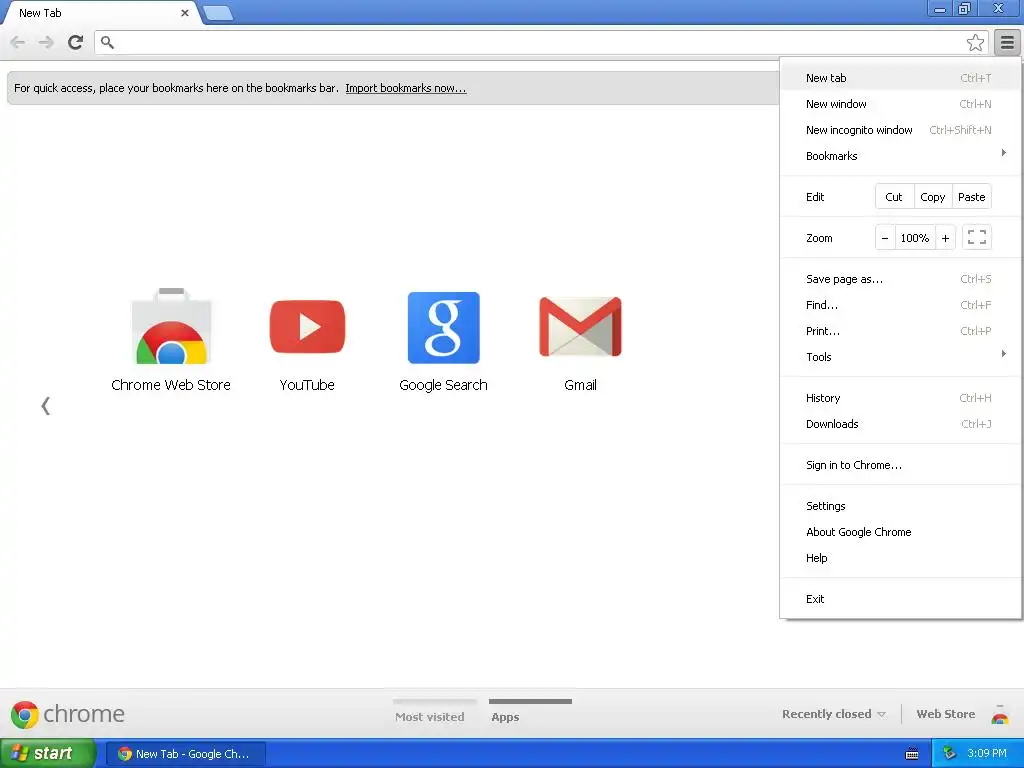The image size is (1024, 768).
Task: Select New Tab - Google Chrome taskbar item
Action: [185, 754]
